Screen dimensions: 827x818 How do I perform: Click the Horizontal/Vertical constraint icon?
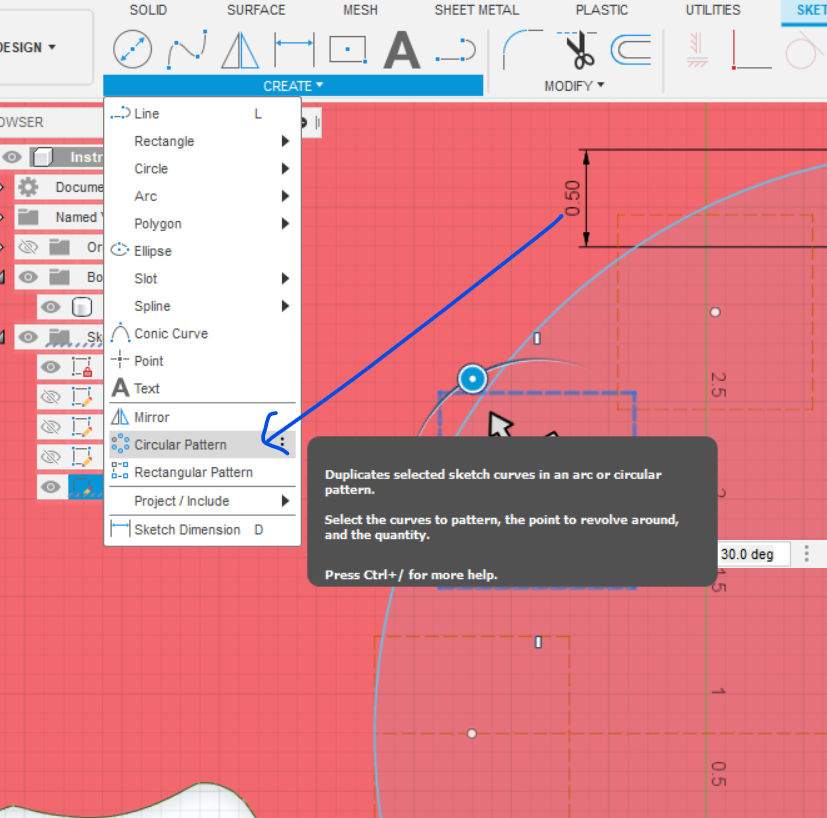[x=697, y=50]
